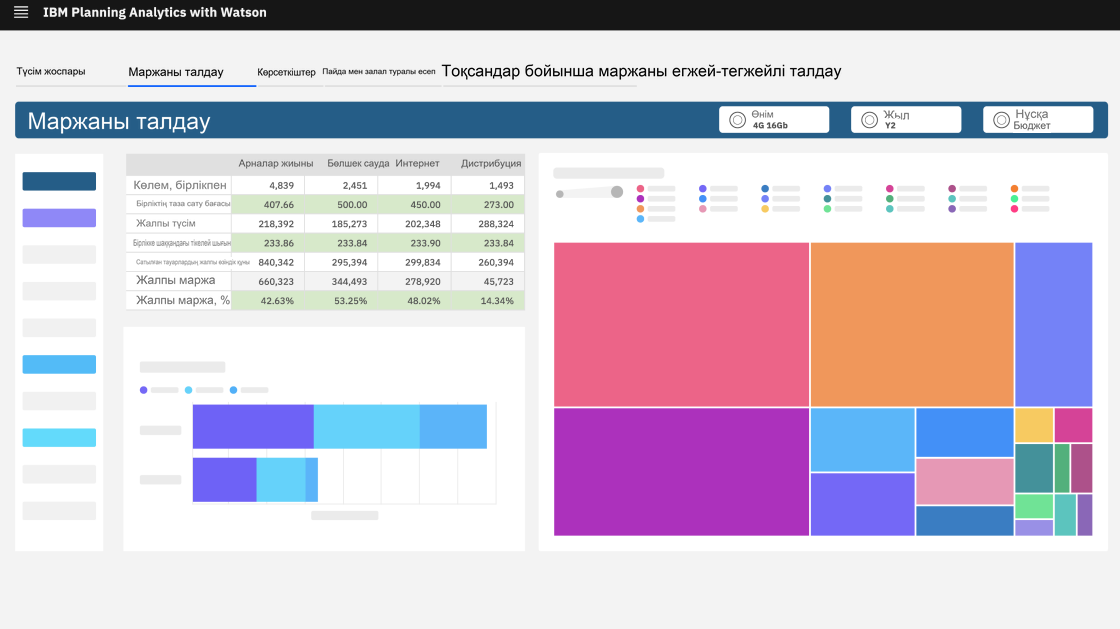Click the cell with value 344,493
The height and width of the screenshot is (629, 1120).
341,281
